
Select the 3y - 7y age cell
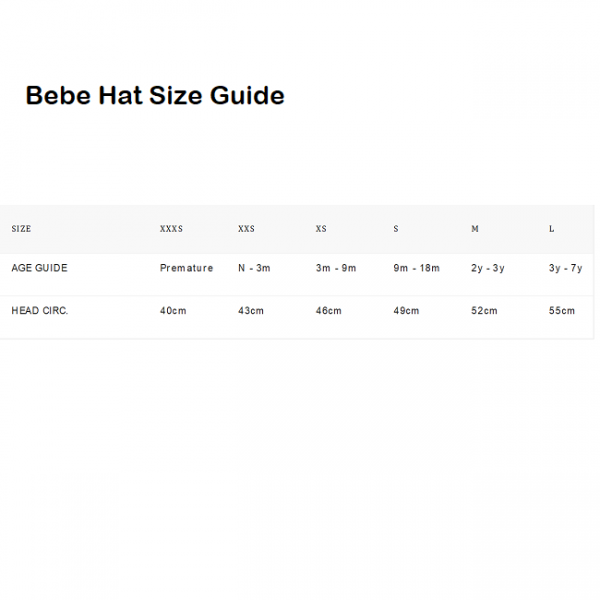pyautogui.click(x=566, y=268)
